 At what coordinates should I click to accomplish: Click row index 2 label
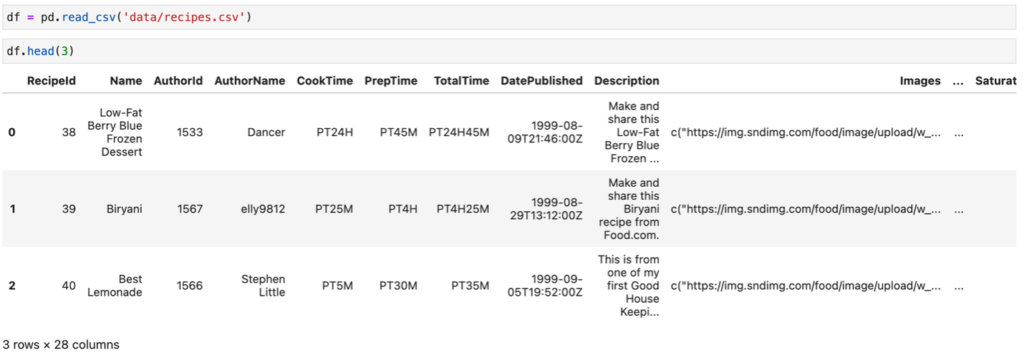tap(11, 285)
